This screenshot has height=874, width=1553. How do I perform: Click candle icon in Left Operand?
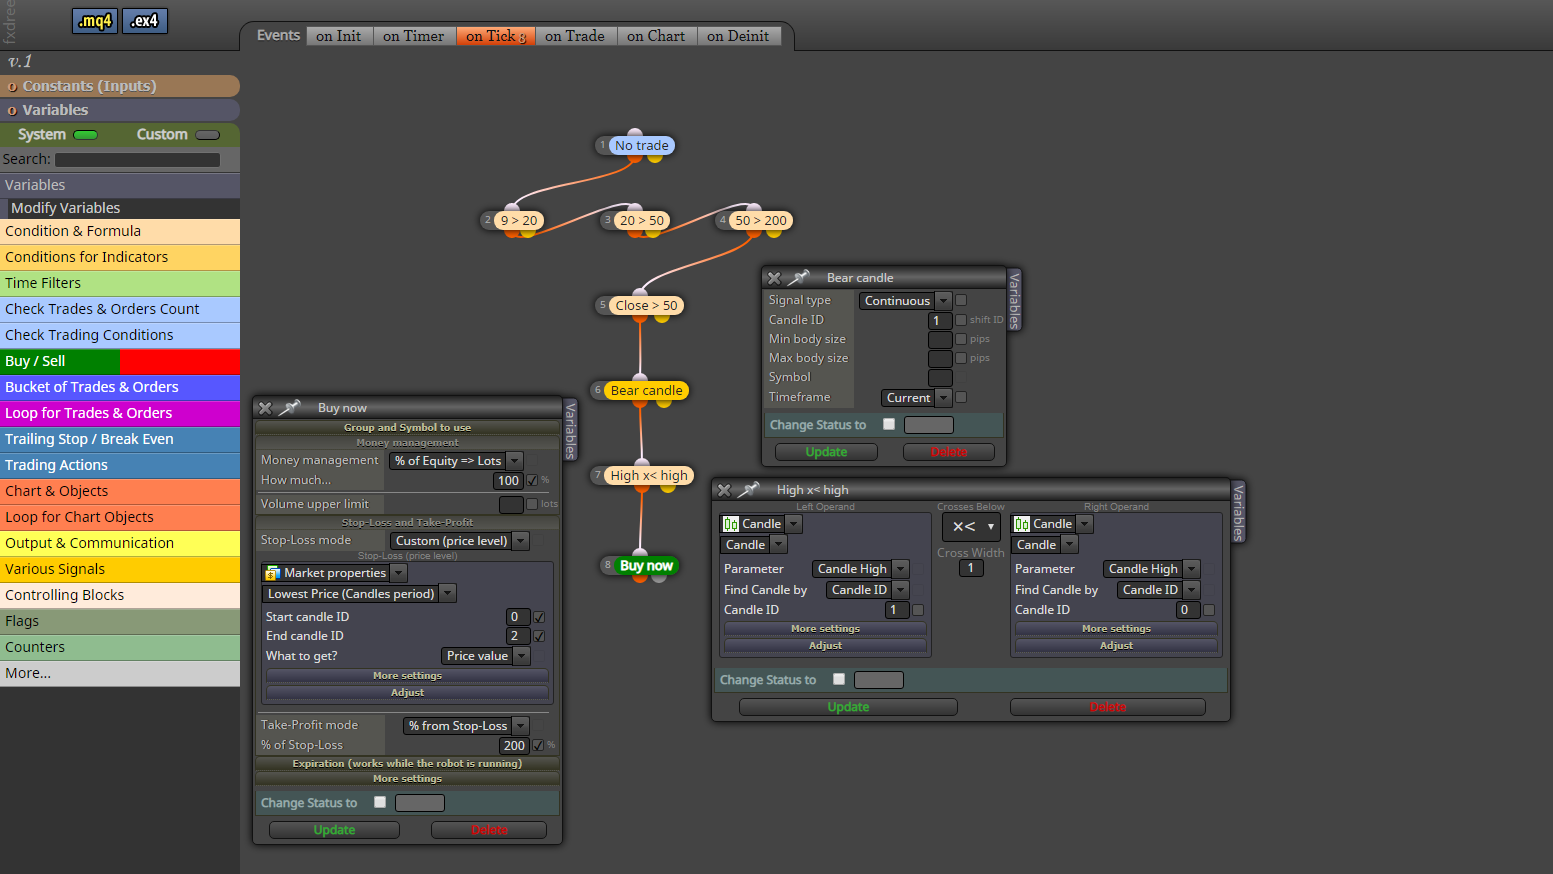point(731,524)
